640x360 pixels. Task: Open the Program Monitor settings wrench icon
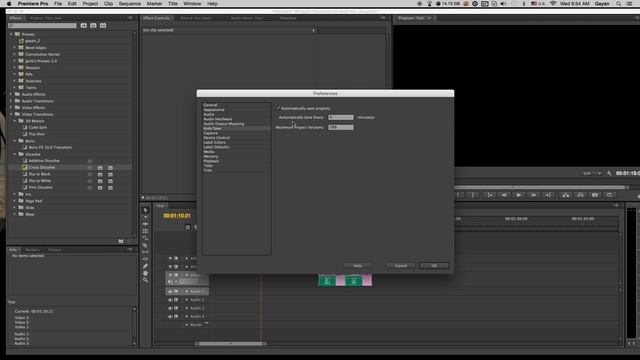[609, 173]
